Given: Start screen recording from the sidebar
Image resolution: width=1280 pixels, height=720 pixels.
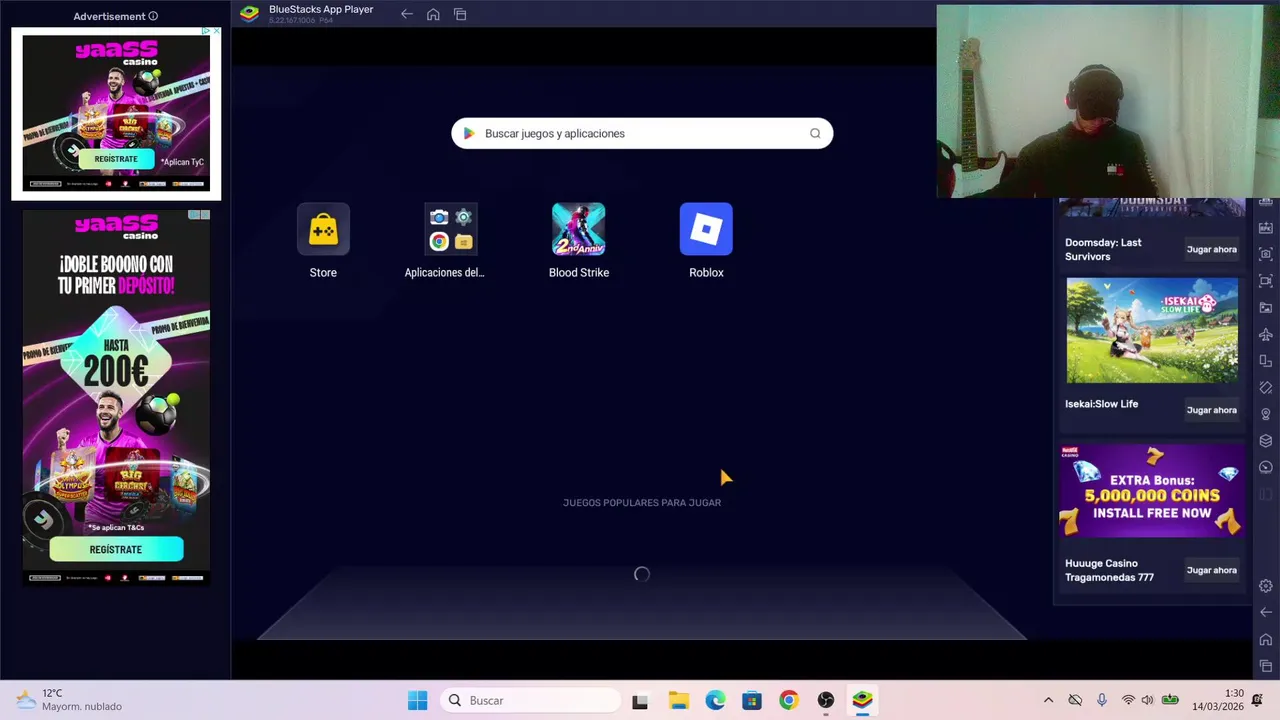Looking at the screenshot, I should [1266, 281].
